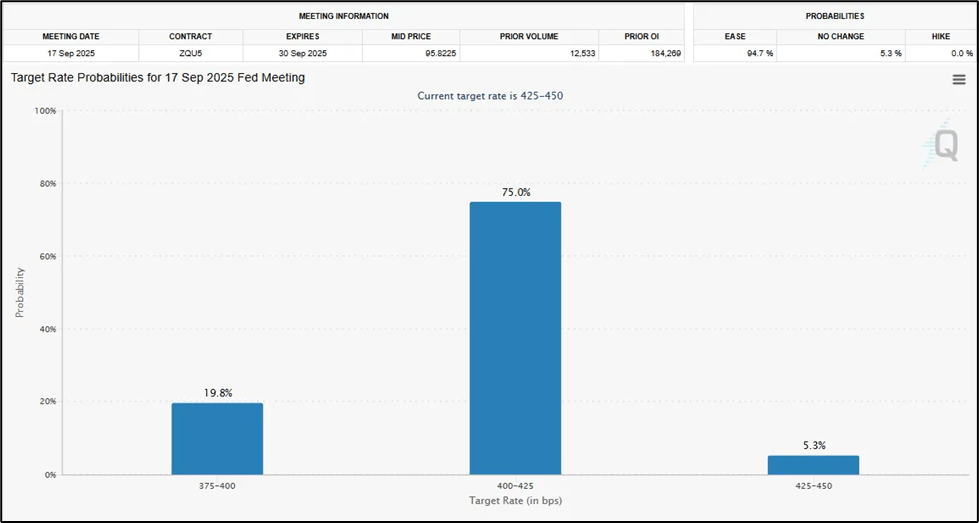Select the 375-400 probability bar
This screenshot has height=523, width=979.
217,439
